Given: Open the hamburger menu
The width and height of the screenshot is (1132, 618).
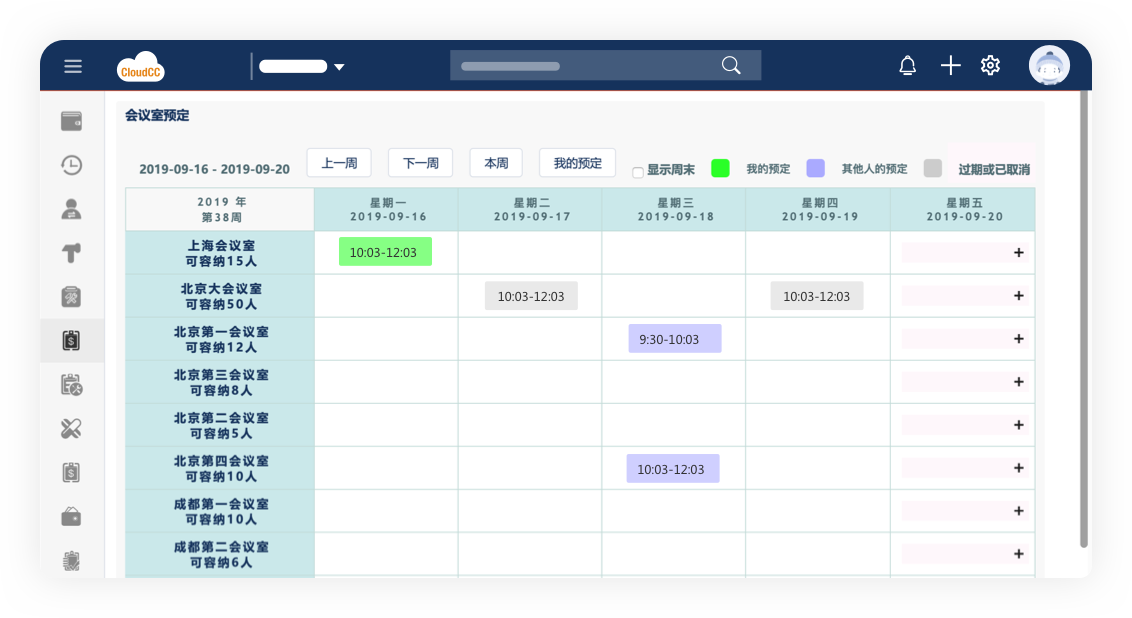Looking at the screenshot, I should tap(73, 66).
